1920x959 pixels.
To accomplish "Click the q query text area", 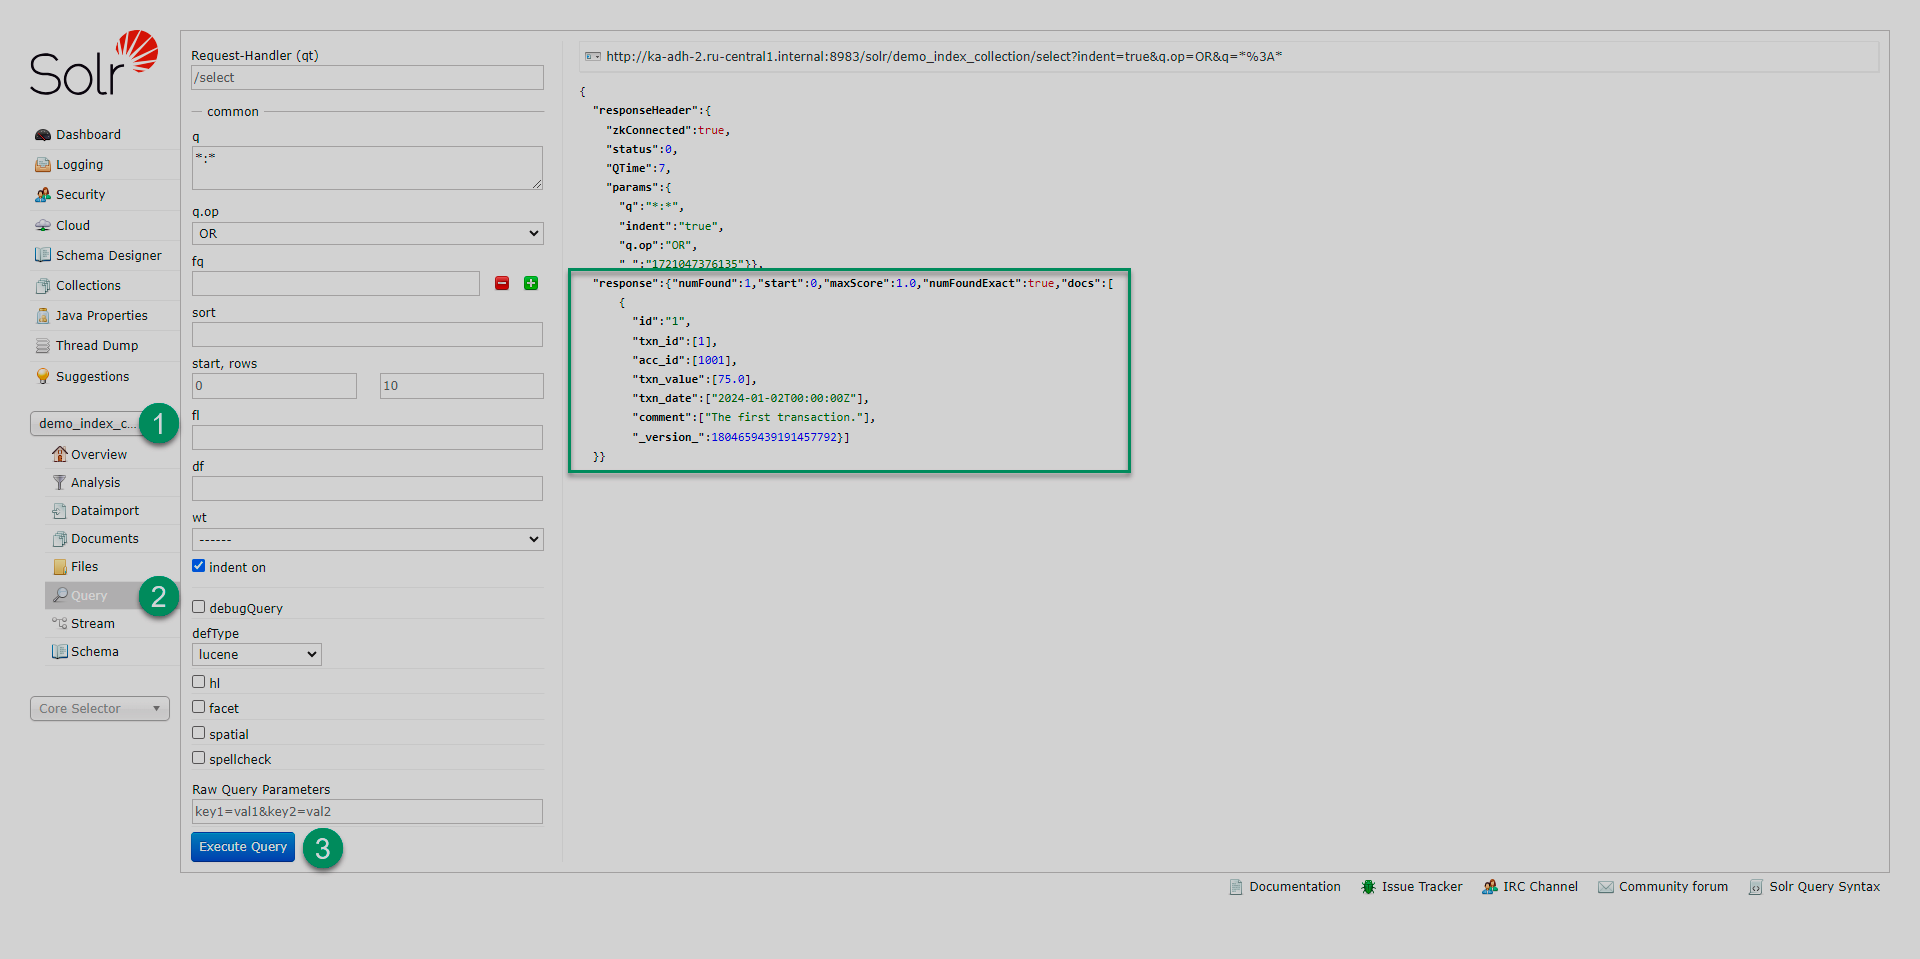I will 367,168.
